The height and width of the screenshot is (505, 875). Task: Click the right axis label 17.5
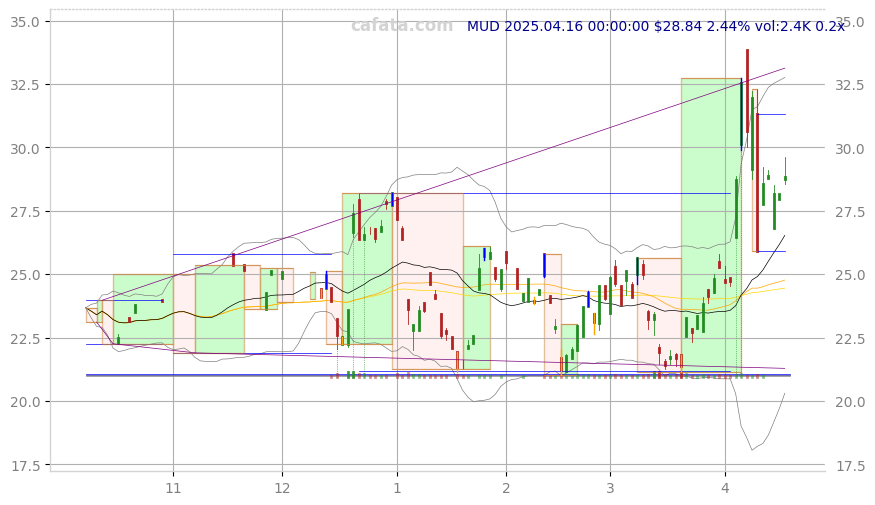tap(850, 465)
